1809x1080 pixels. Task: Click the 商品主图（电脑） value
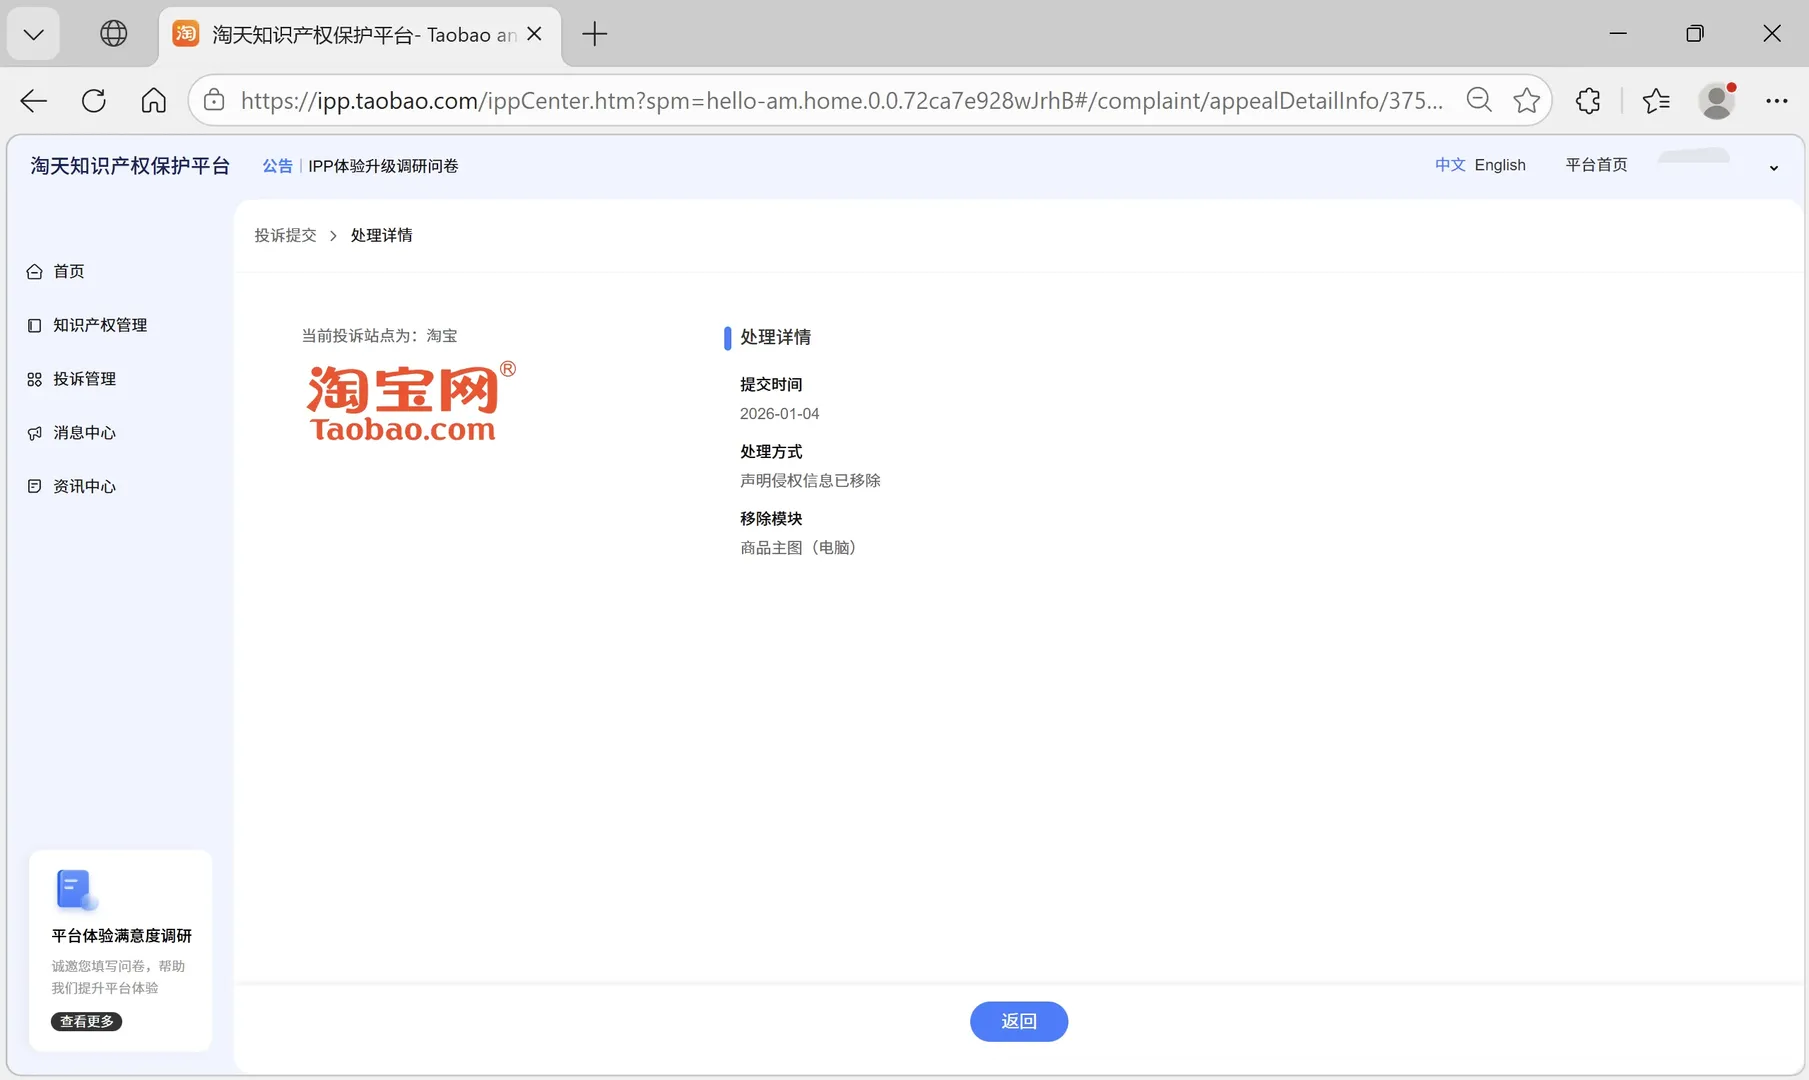[x=798, y=548]
